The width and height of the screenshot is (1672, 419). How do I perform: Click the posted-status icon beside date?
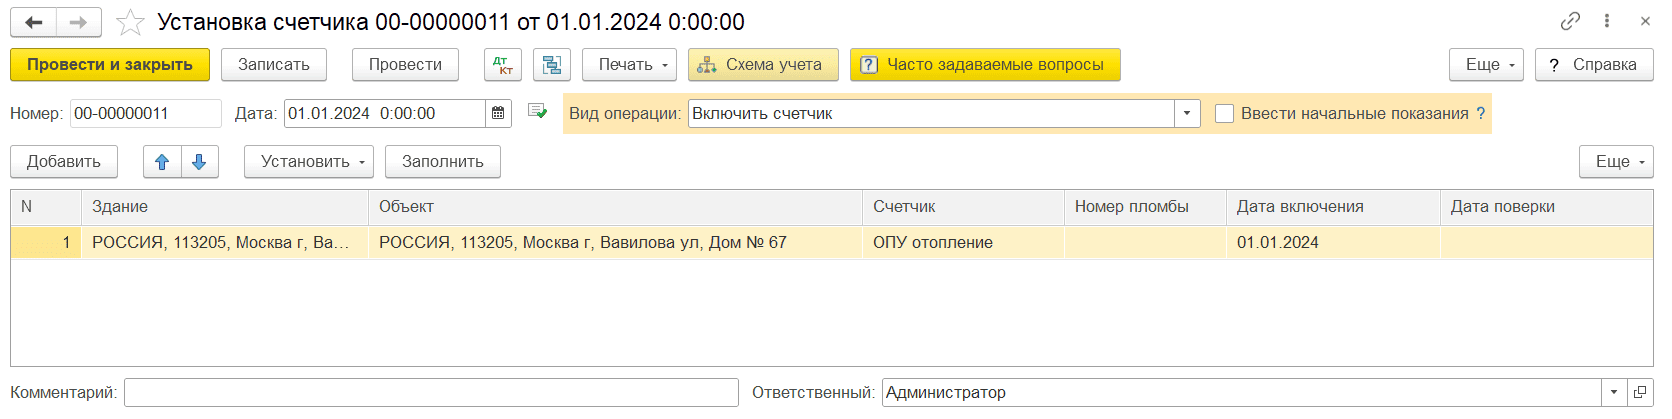pyautogui.click(x=537, y=112)
